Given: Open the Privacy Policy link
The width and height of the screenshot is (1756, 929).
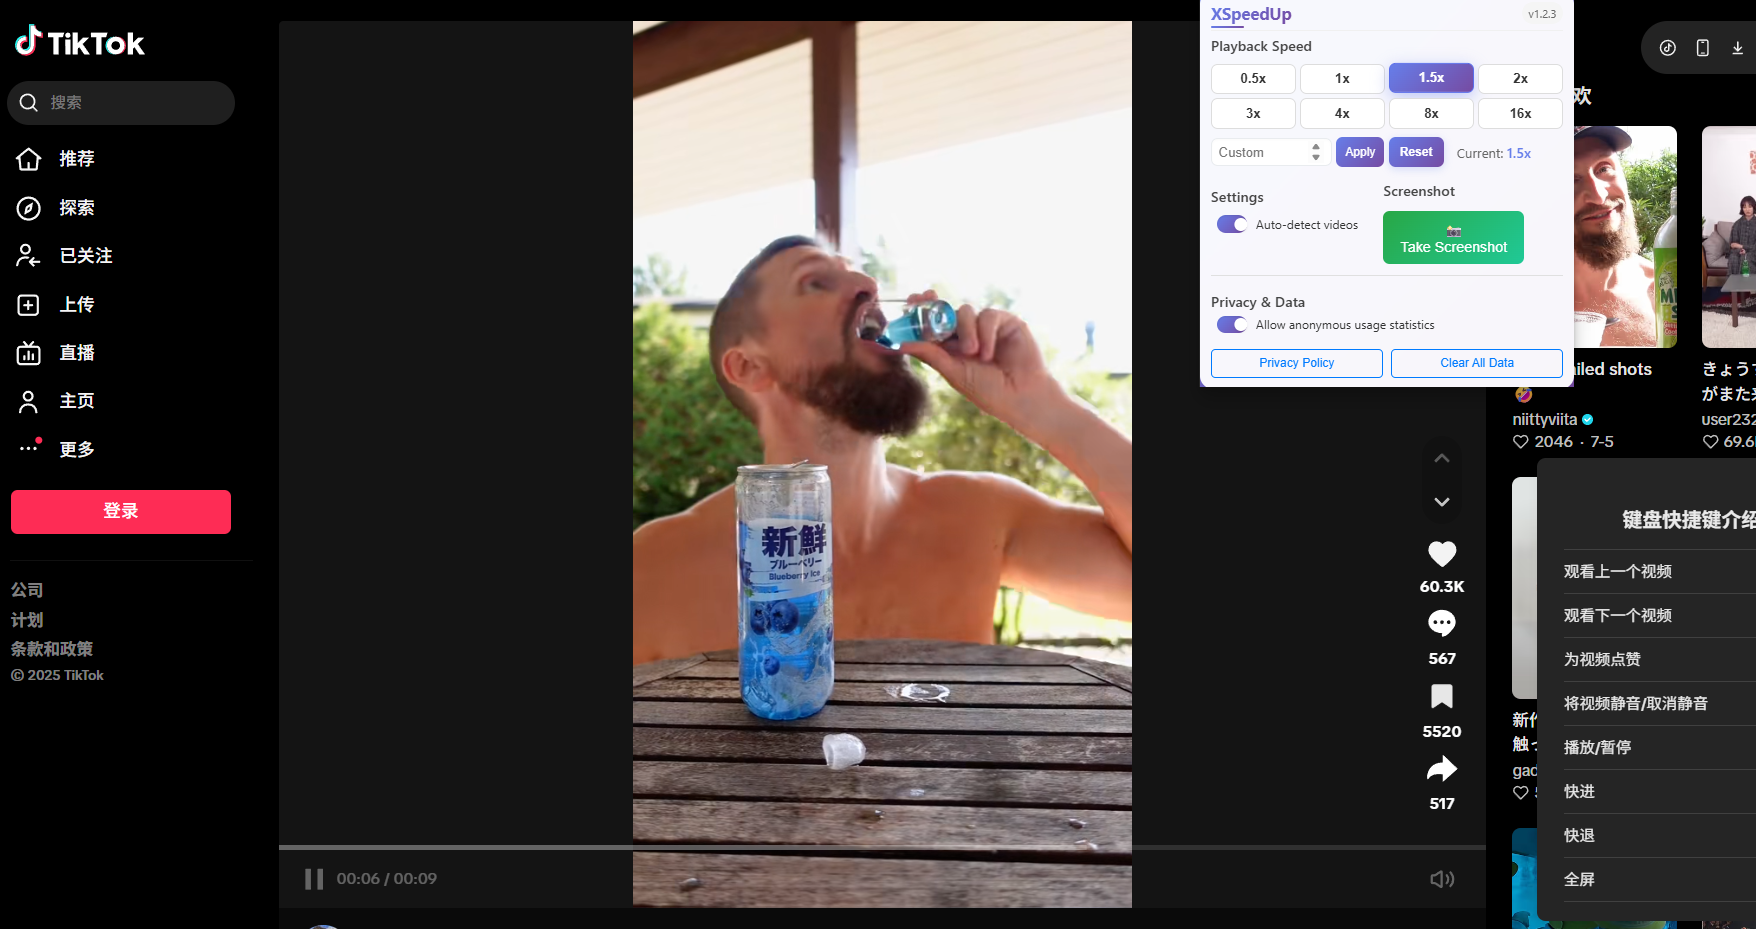Looking at the screenshot, I should pos(1296,363).
